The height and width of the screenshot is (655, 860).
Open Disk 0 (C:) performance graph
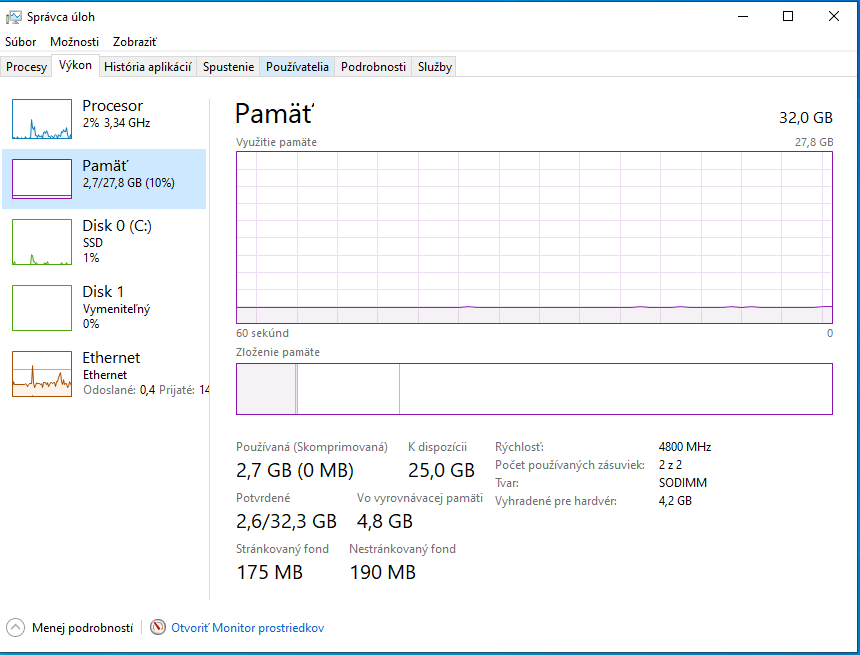pyautogui.click(x=42, y=241)
